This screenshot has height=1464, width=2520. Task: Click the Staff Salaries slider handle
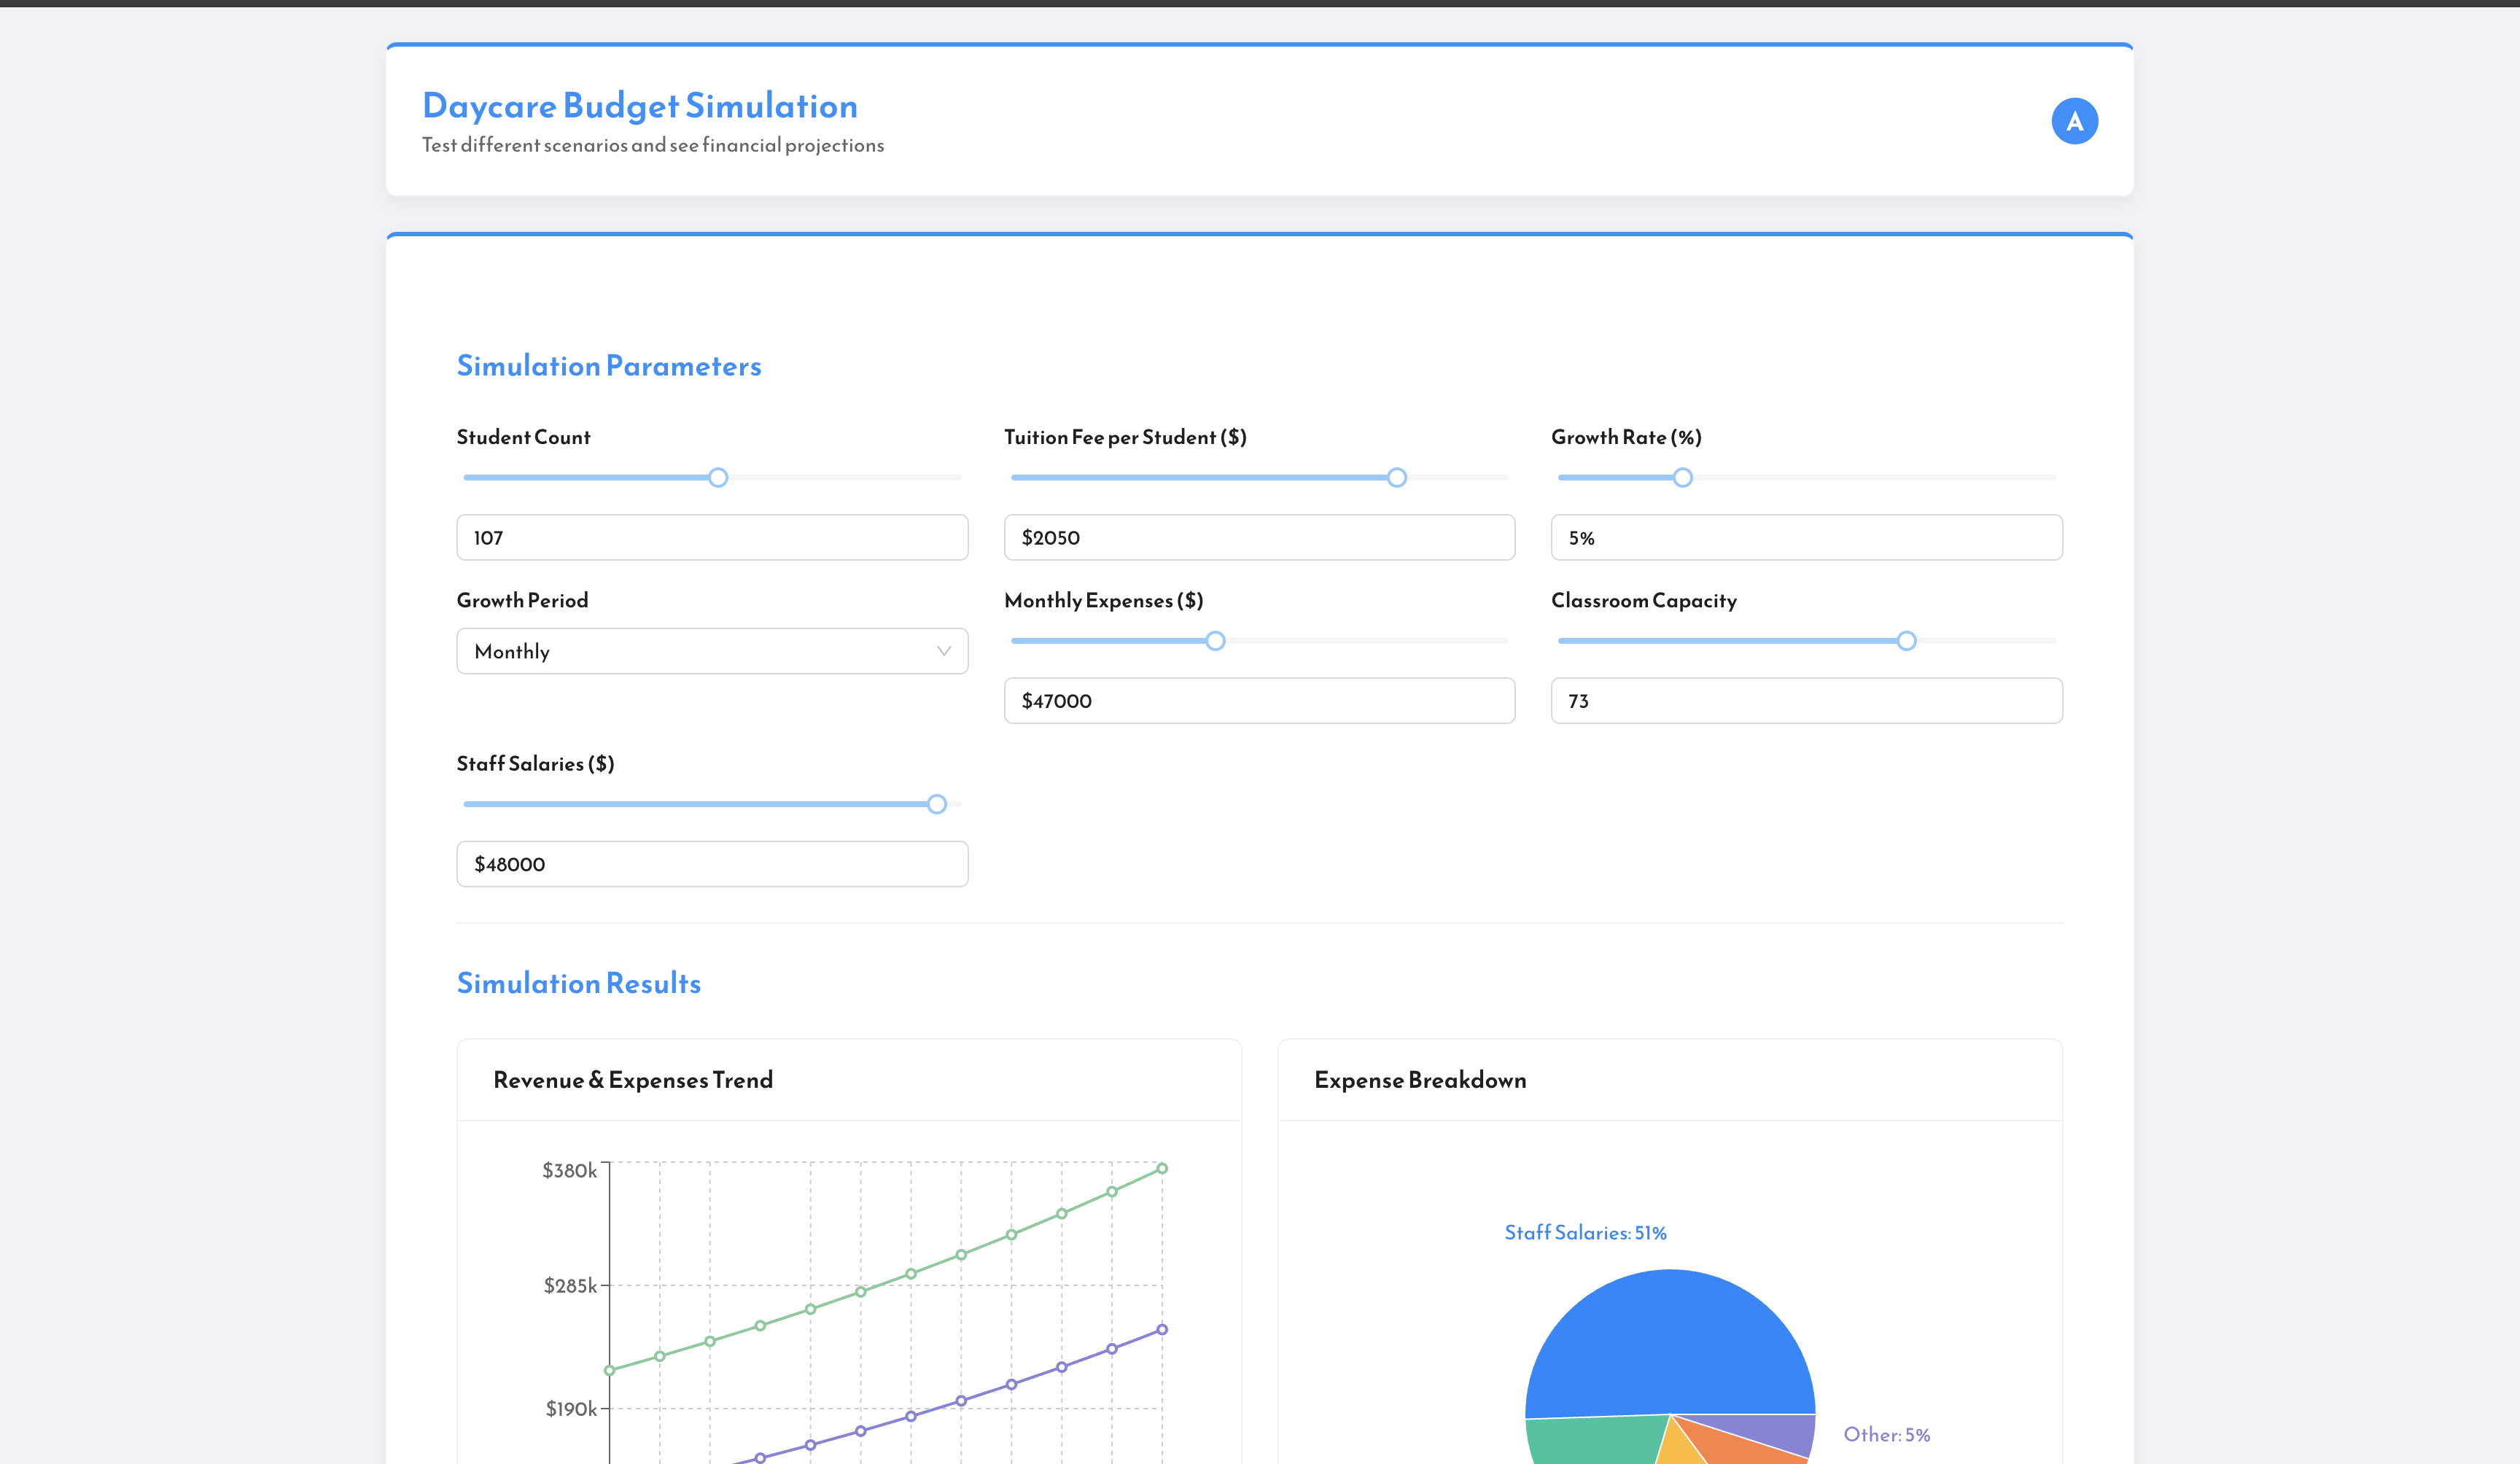pos(936,804)
